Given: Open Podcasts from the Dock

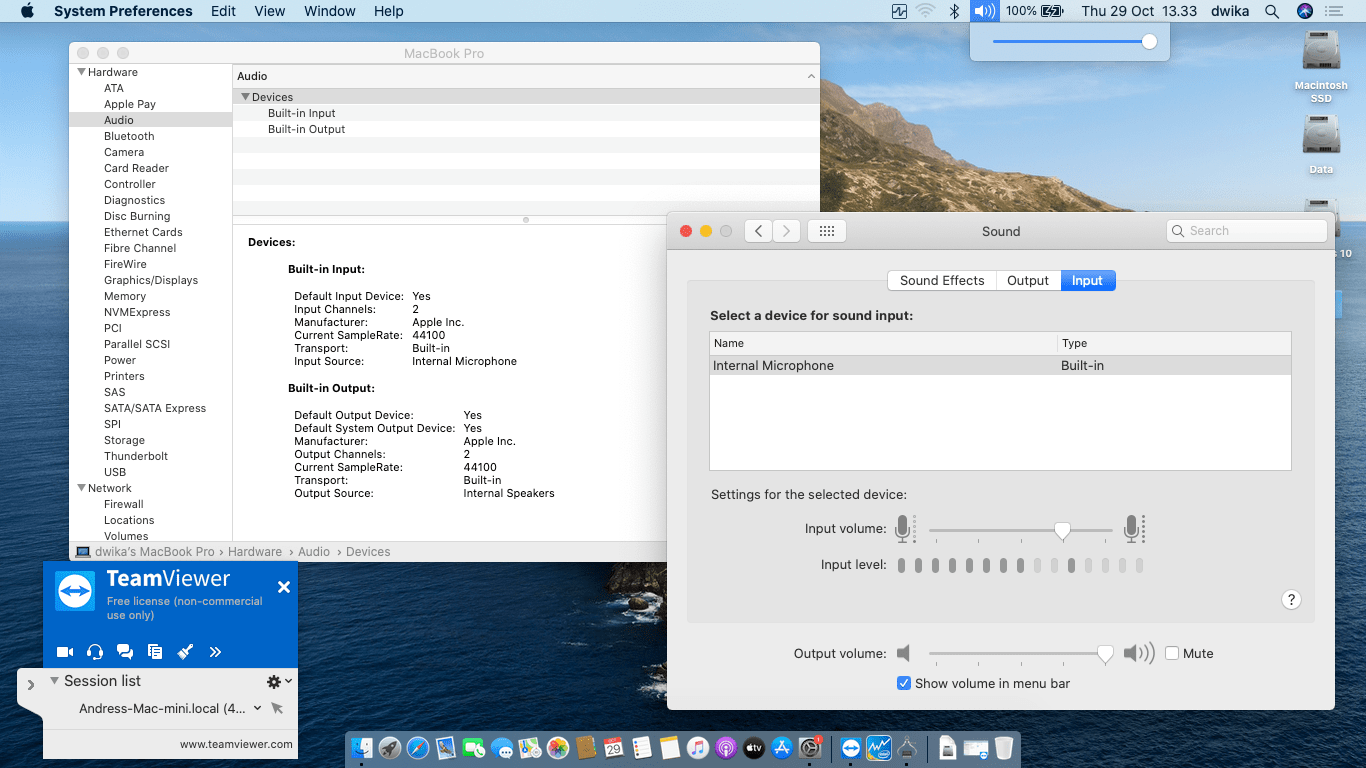Looking at the screenshot, I should coord(726,747).
